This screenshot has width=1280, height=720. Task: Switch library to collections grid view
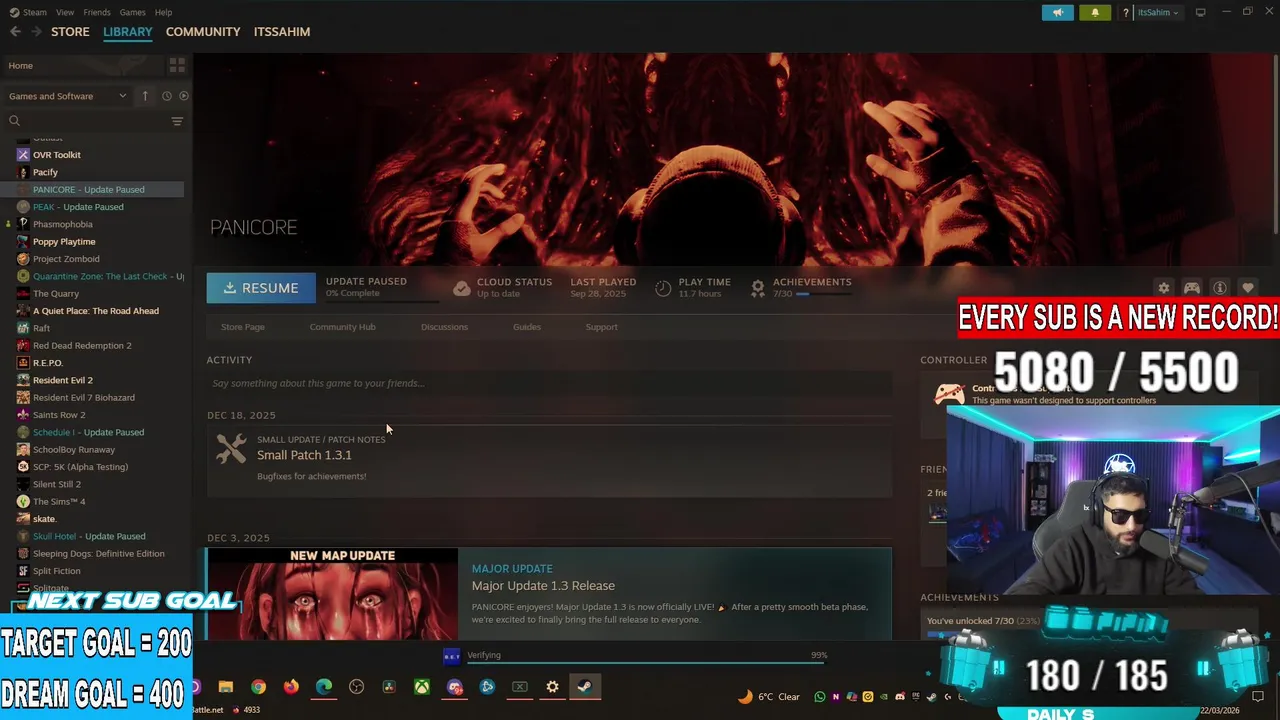[x=177, y=65]
